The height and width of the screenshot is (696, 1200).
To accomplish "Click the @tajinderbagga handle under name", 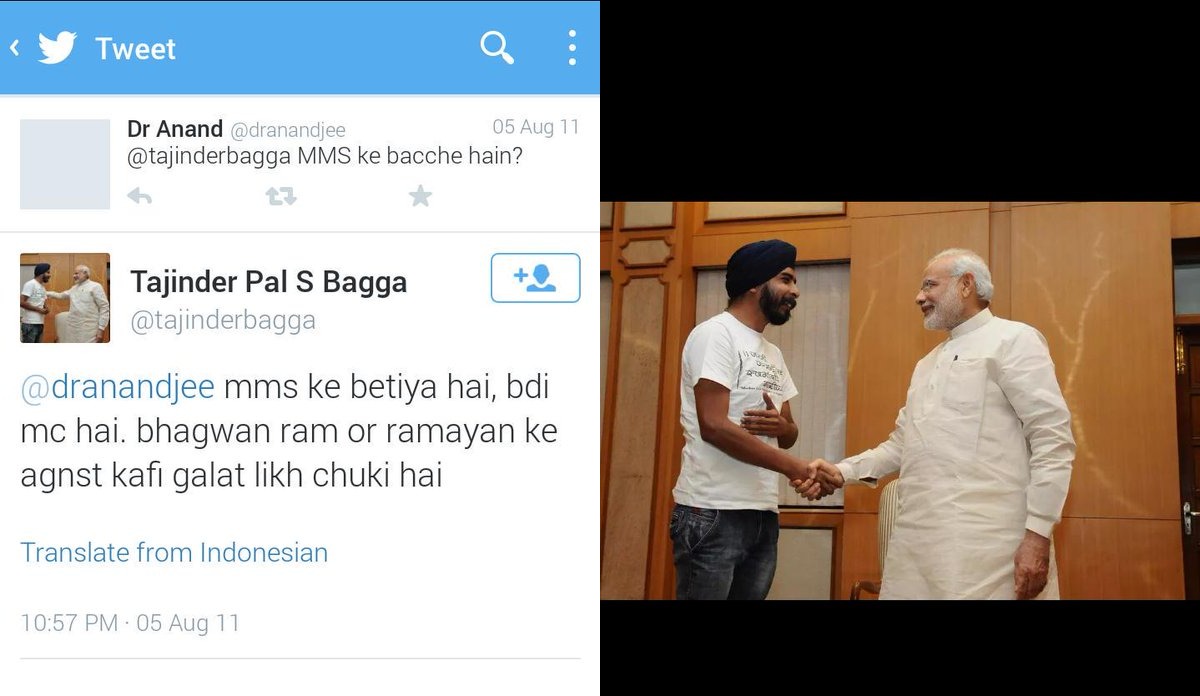I will pos(223,320).
